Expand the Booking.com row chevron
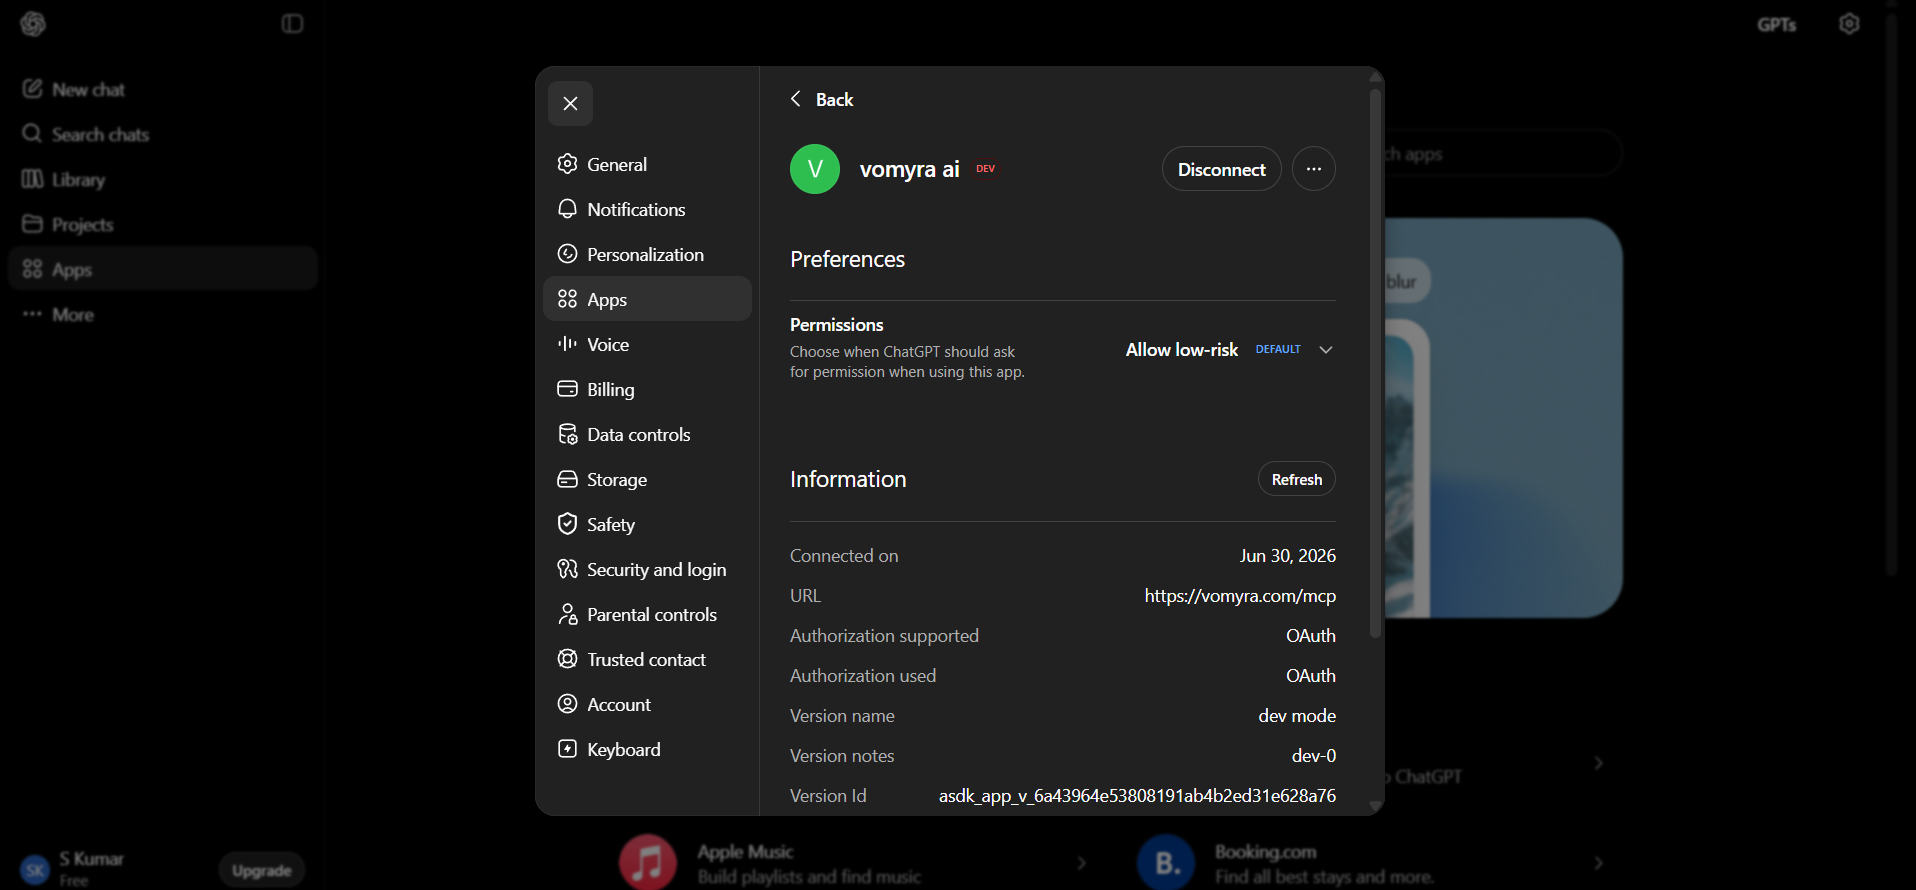This screenshot has height=890, width=1916. [x=1598, y=862]
